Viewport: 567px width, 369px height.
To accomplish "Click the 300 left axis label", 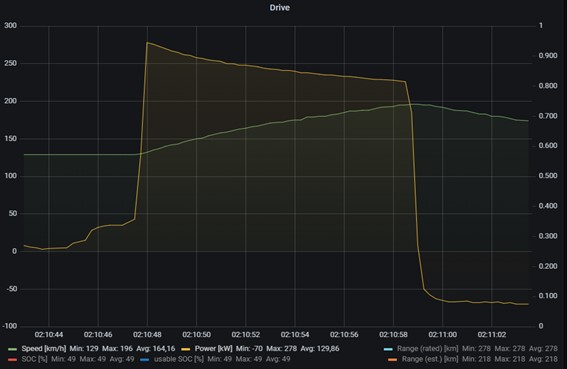I will click(x=10, y=26).
